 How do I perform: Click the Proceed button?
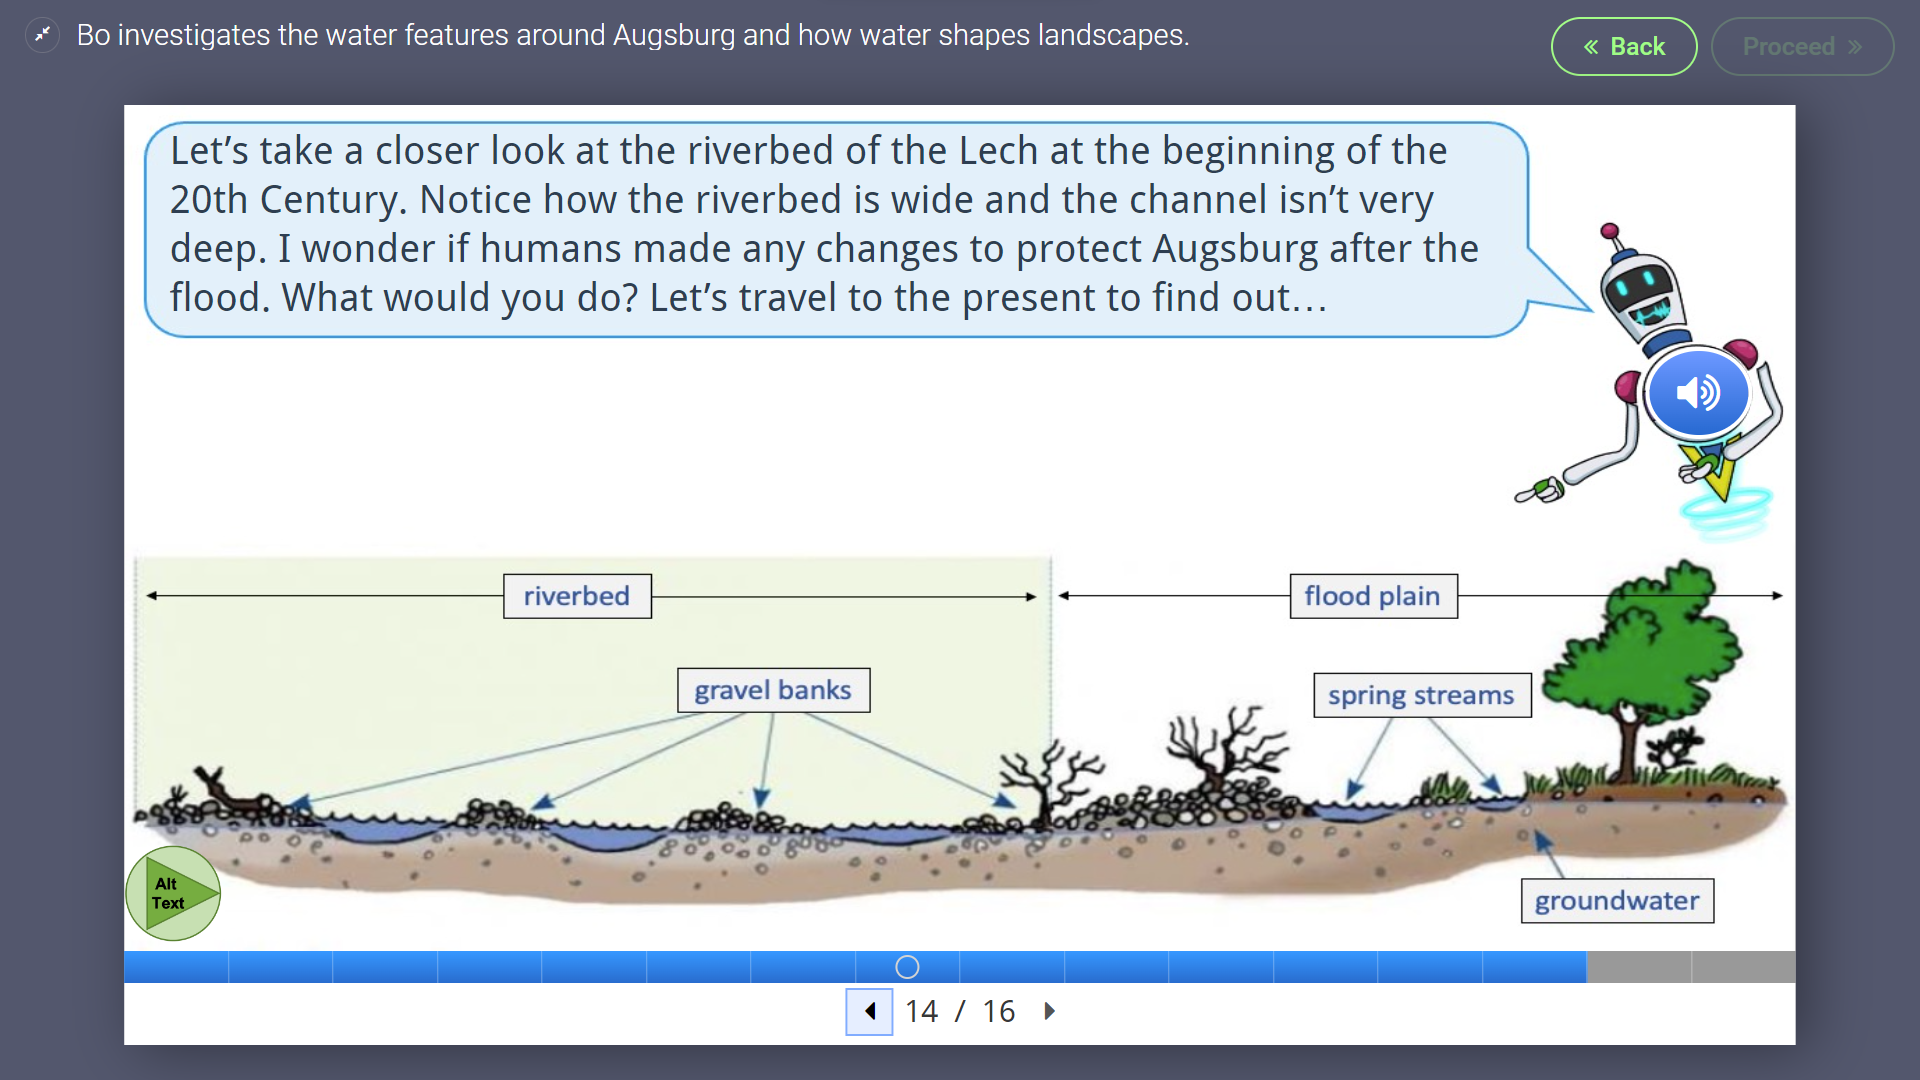click(1802, 47)
